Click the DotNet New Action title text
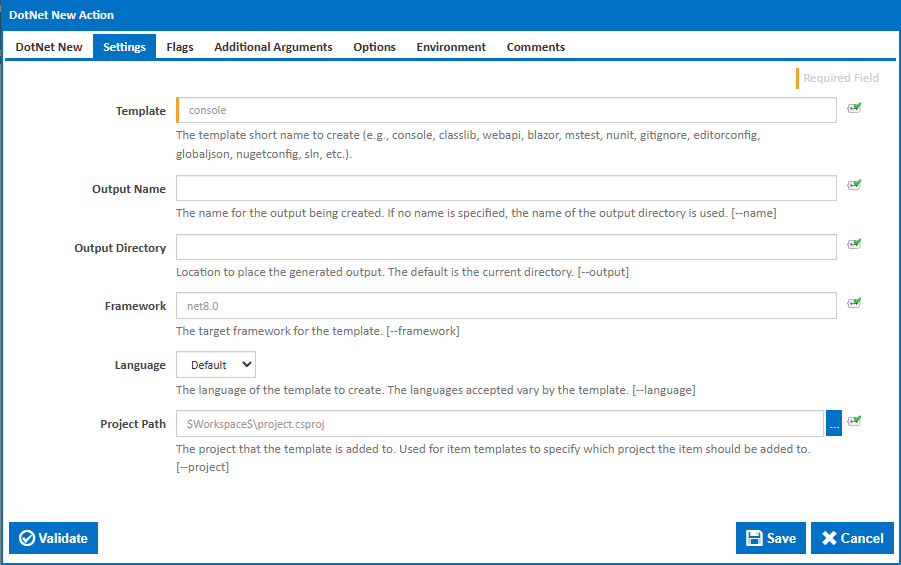The image size is (901, 565). tap(61, 15)
